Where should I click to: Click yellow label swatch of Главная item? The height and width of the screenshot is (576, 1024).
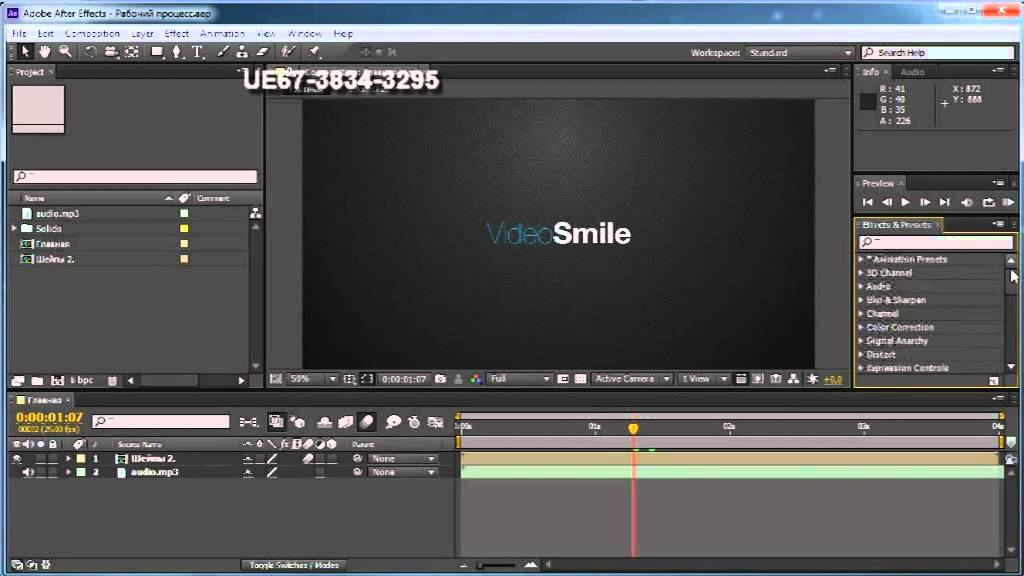184,244
